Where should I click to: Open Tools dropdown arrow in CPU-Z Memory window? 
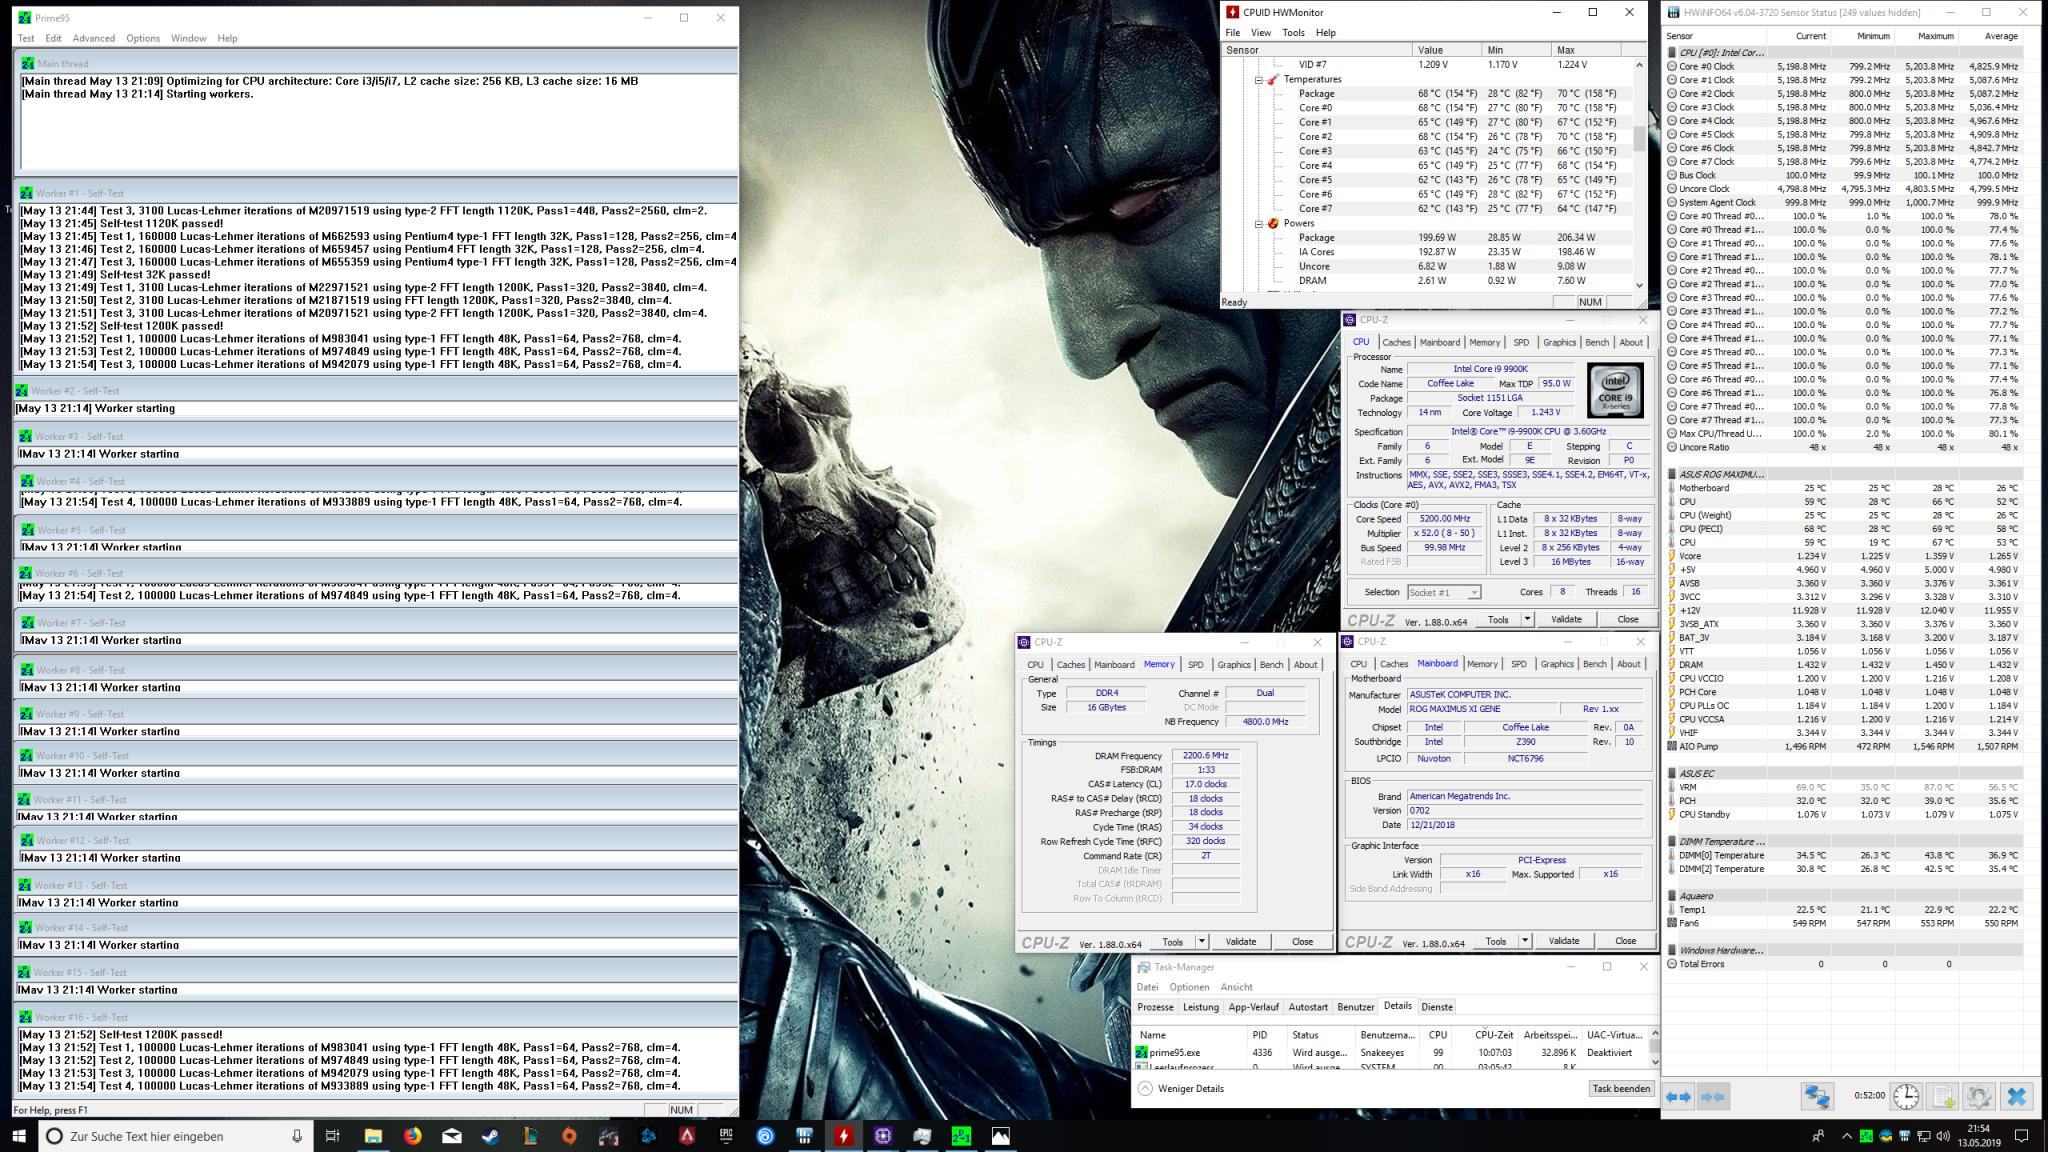1202,942
